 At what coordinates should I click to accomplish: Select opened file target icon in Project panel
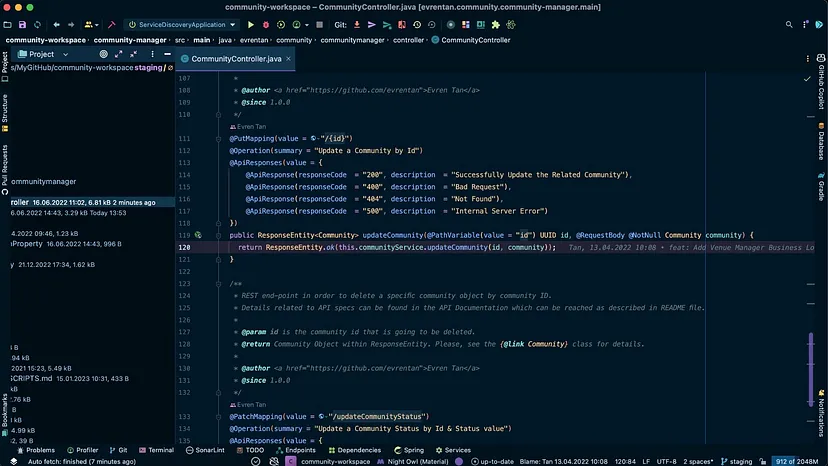point(104,54)
